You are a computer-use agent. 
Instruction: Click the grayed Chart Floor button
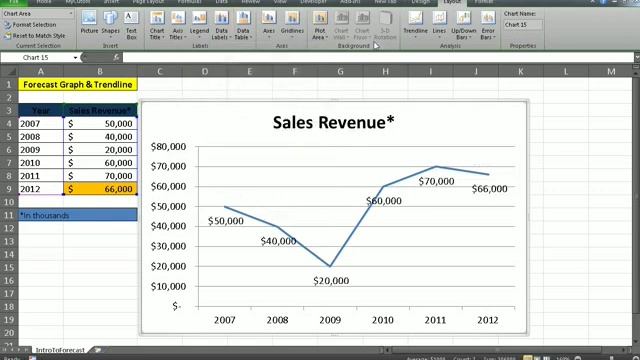362,25
